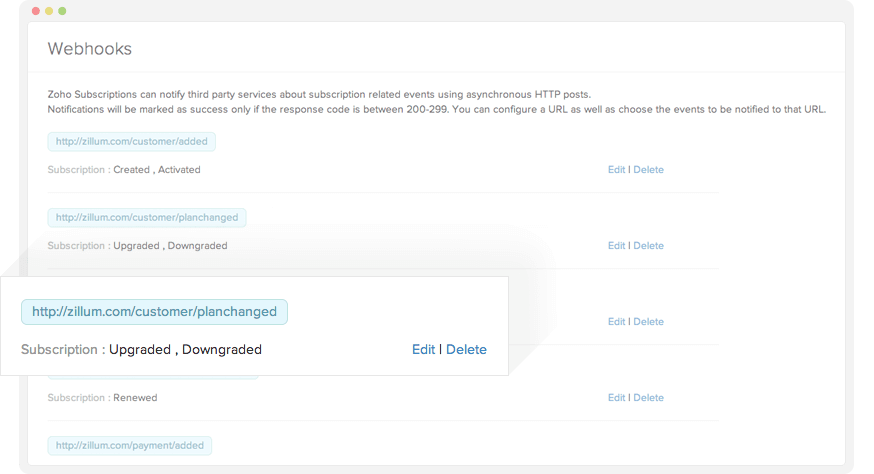Delete the Renewed subscription webhook
Image resolution: width=874 pixels, height=474 pixels.
648,398
